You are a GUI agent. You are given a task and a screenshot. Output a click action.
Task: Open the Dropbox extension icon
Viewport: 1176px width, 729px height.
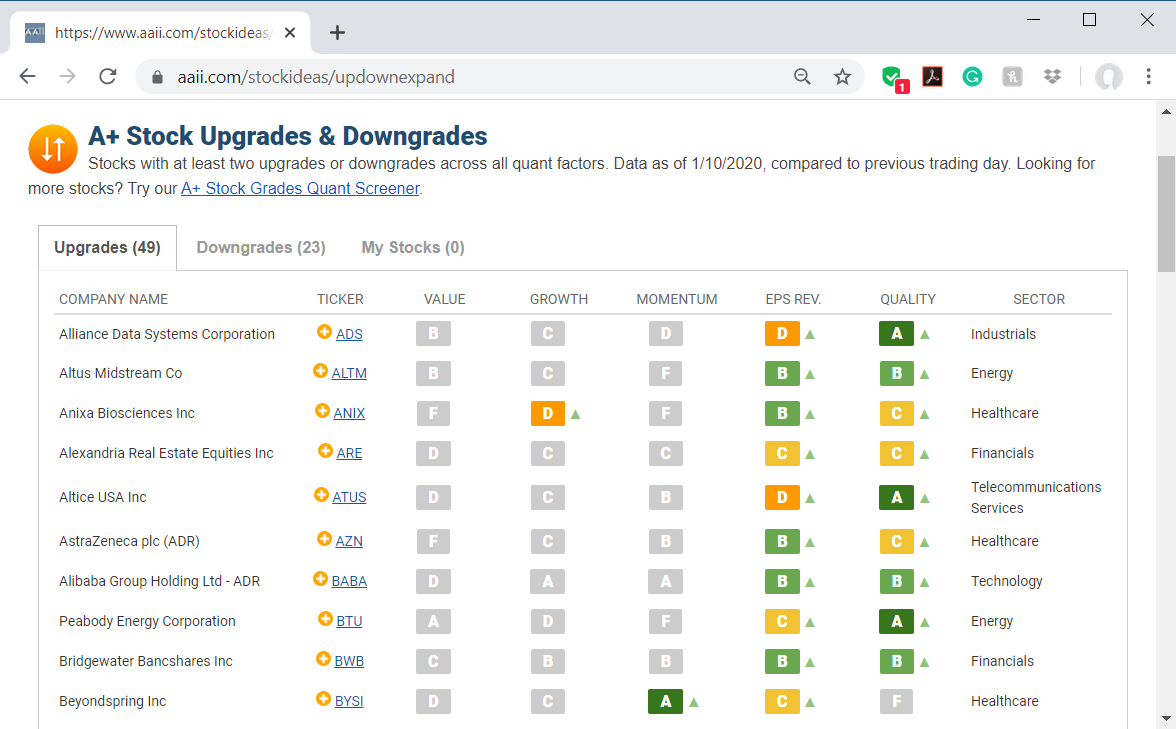[x=1052, y=77]
